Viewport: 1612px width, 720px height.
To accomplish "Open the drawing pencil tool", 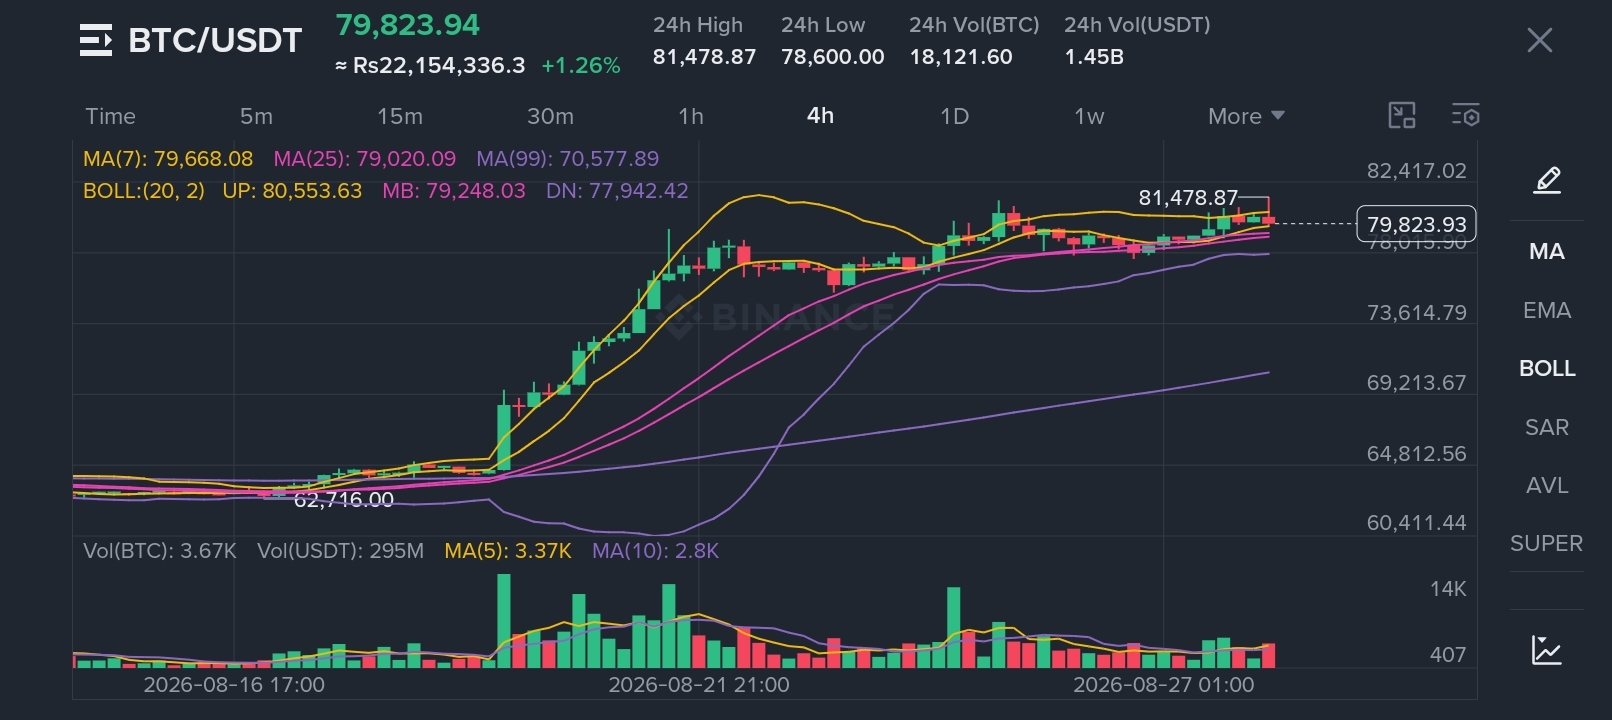I will click(1547, 180).
